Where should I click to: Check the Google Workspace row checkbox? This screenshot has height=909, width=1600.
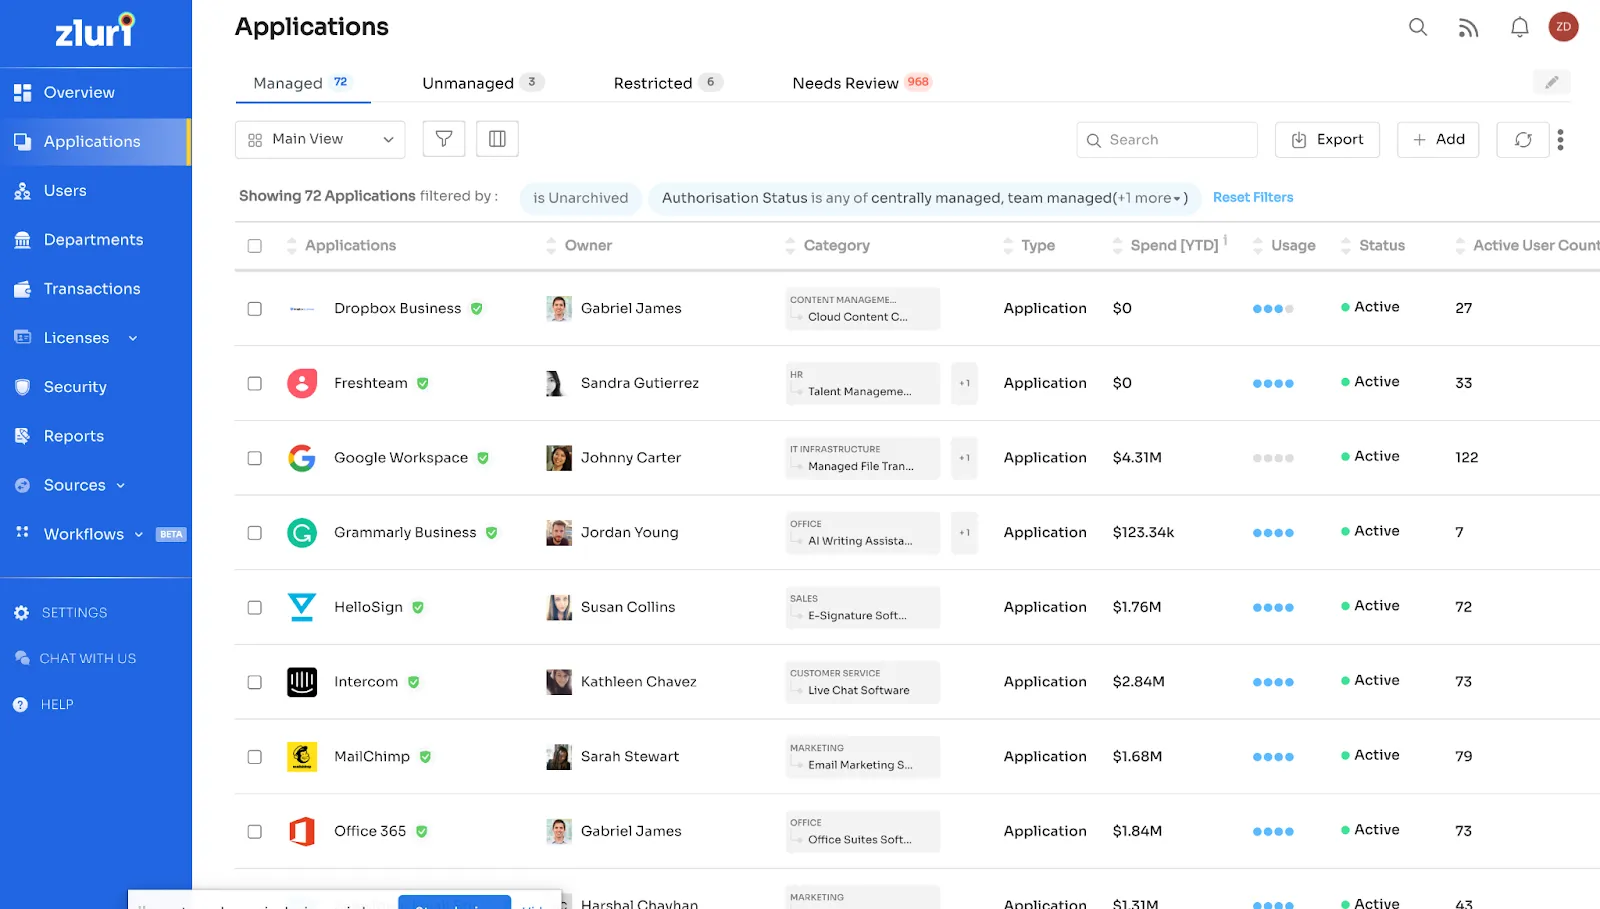click(x=255, y=458)
